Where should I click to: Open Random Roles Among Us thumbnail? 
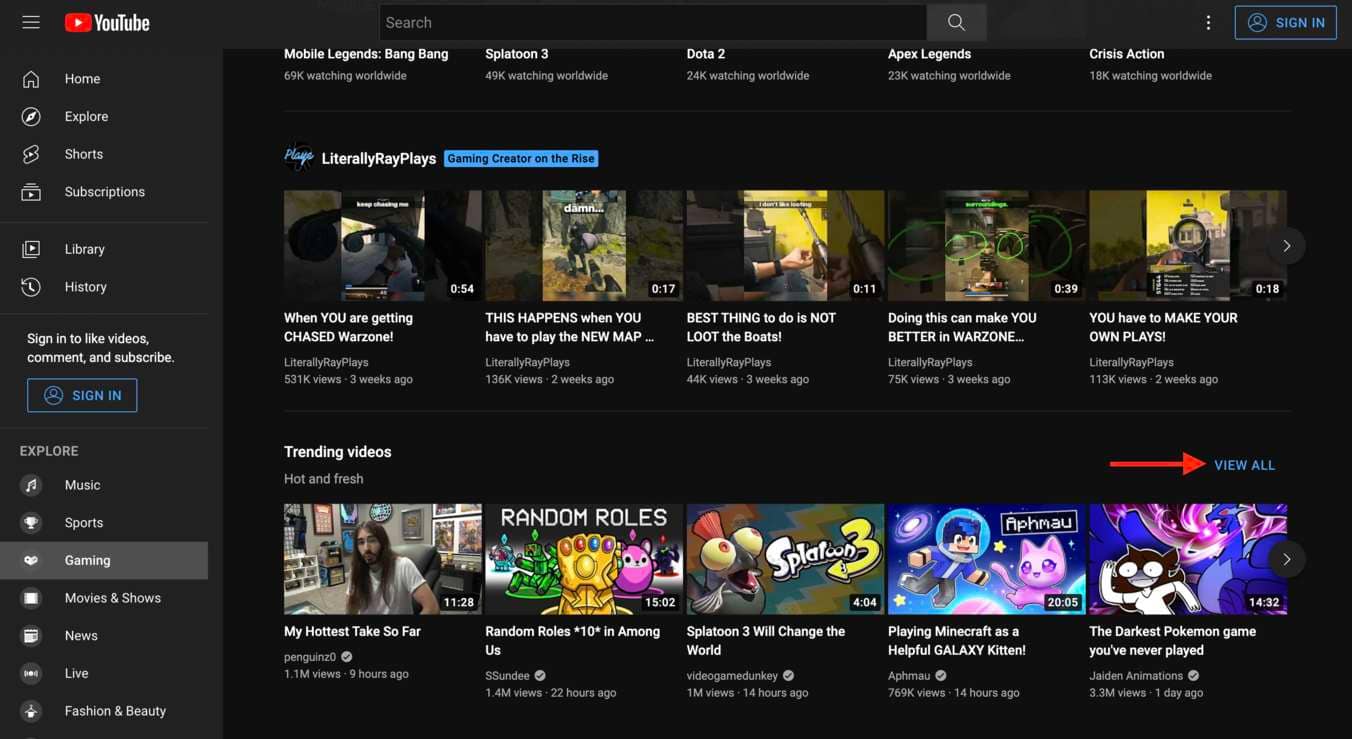pos(584,559)
